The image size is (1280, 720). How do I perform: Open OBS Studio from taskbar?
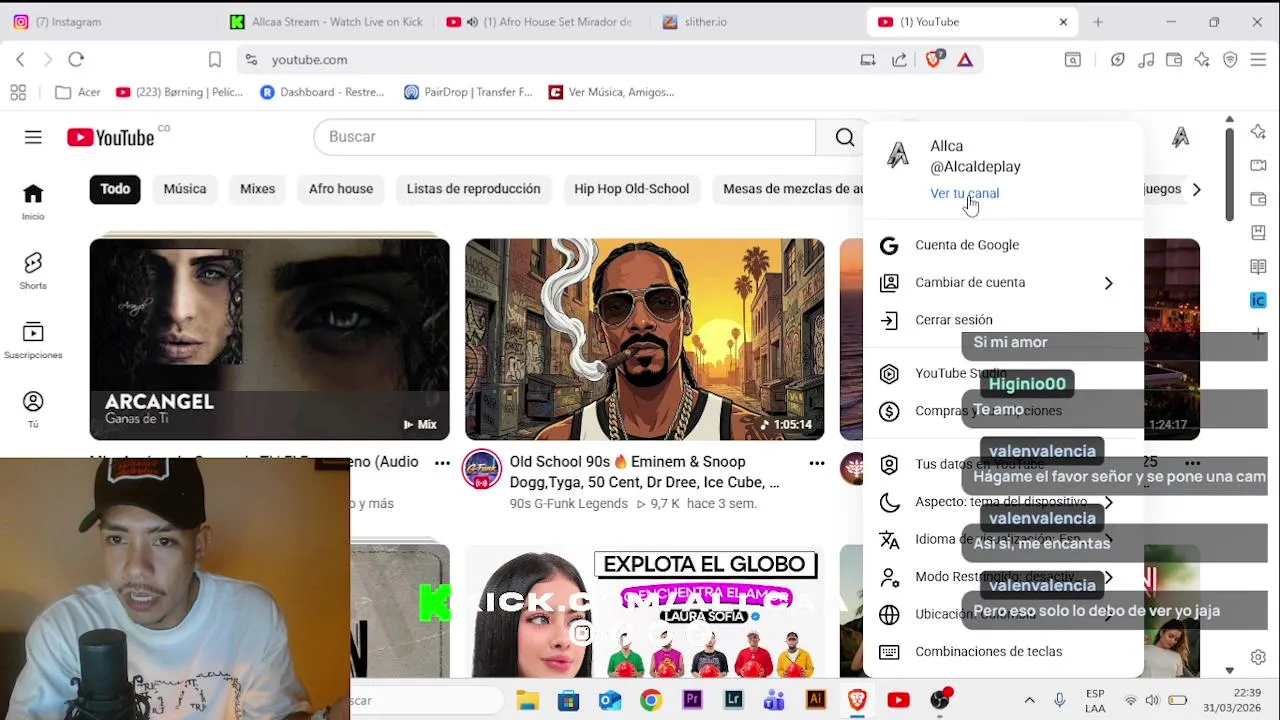[940, 700]
